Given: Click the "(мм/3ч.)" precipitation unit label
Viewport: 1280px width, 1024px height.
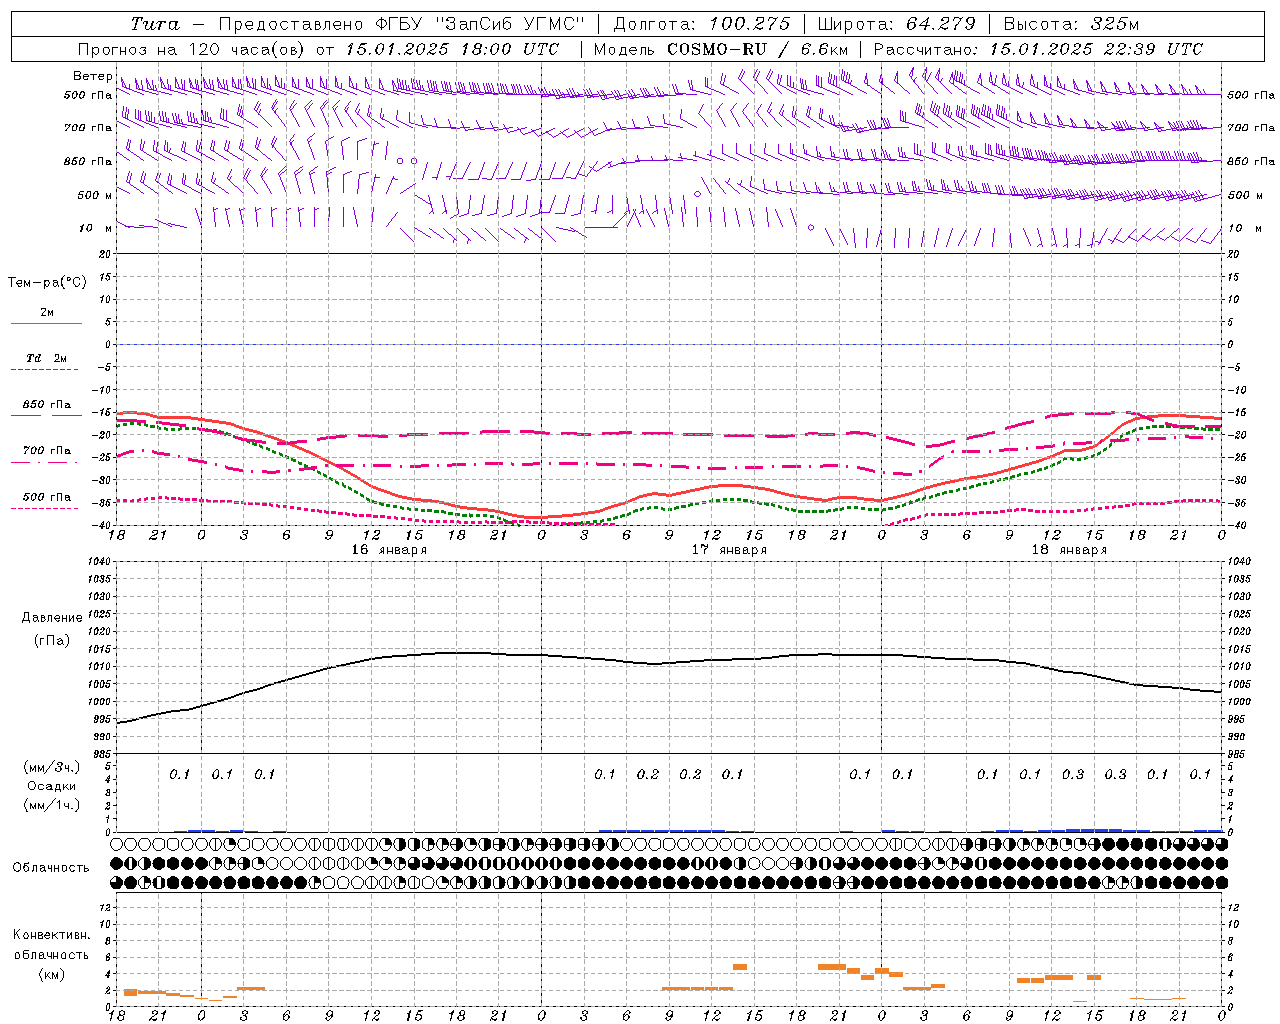Looking at the screenshot, I should tap(52, 767).
